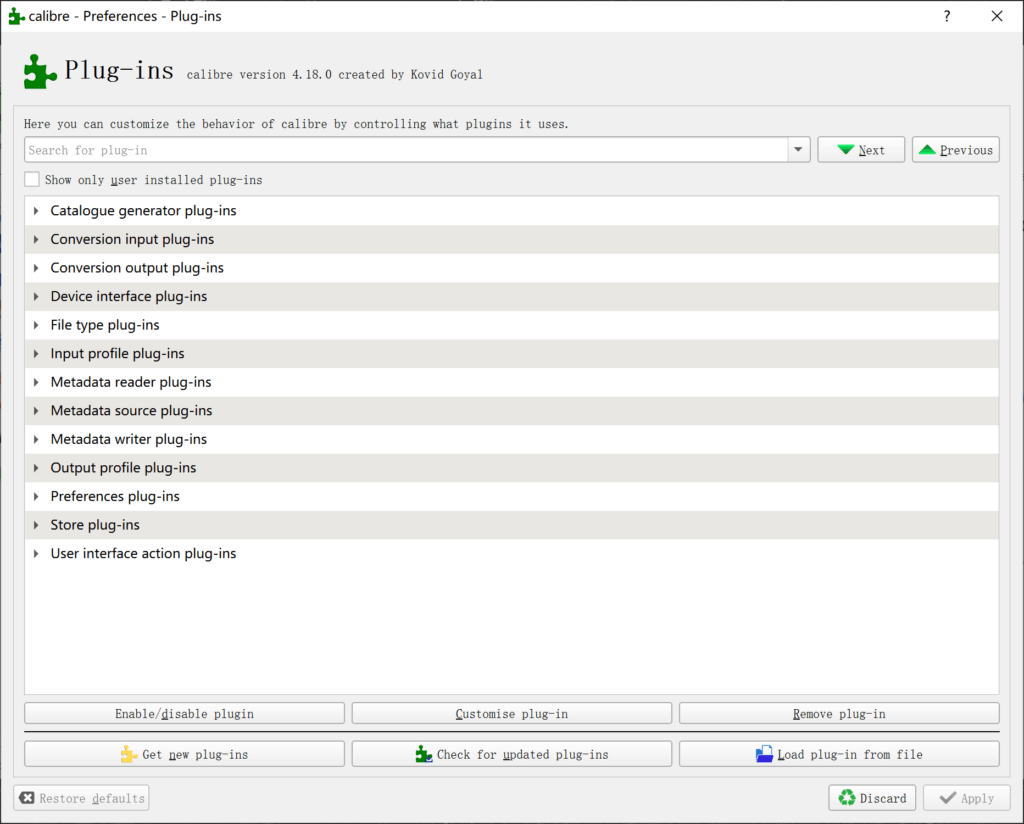Expand Metadata source plug-ins arrow
Image resolution: width=1024 pixels, height=824 pixels.
(x=37, y=411)
